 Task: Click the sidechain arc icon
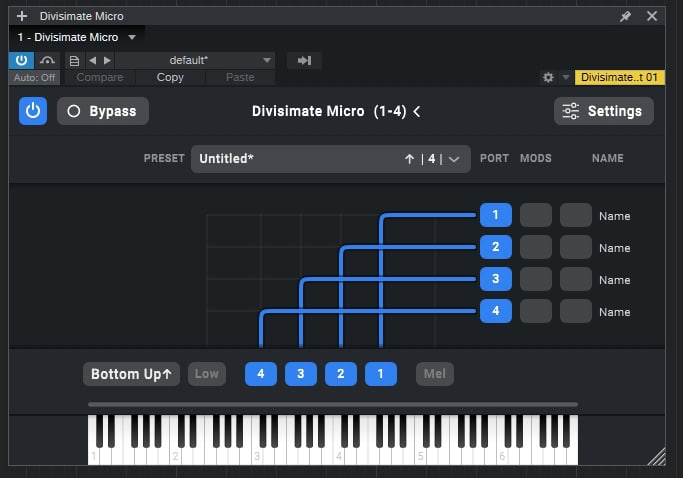pos(47,60)
